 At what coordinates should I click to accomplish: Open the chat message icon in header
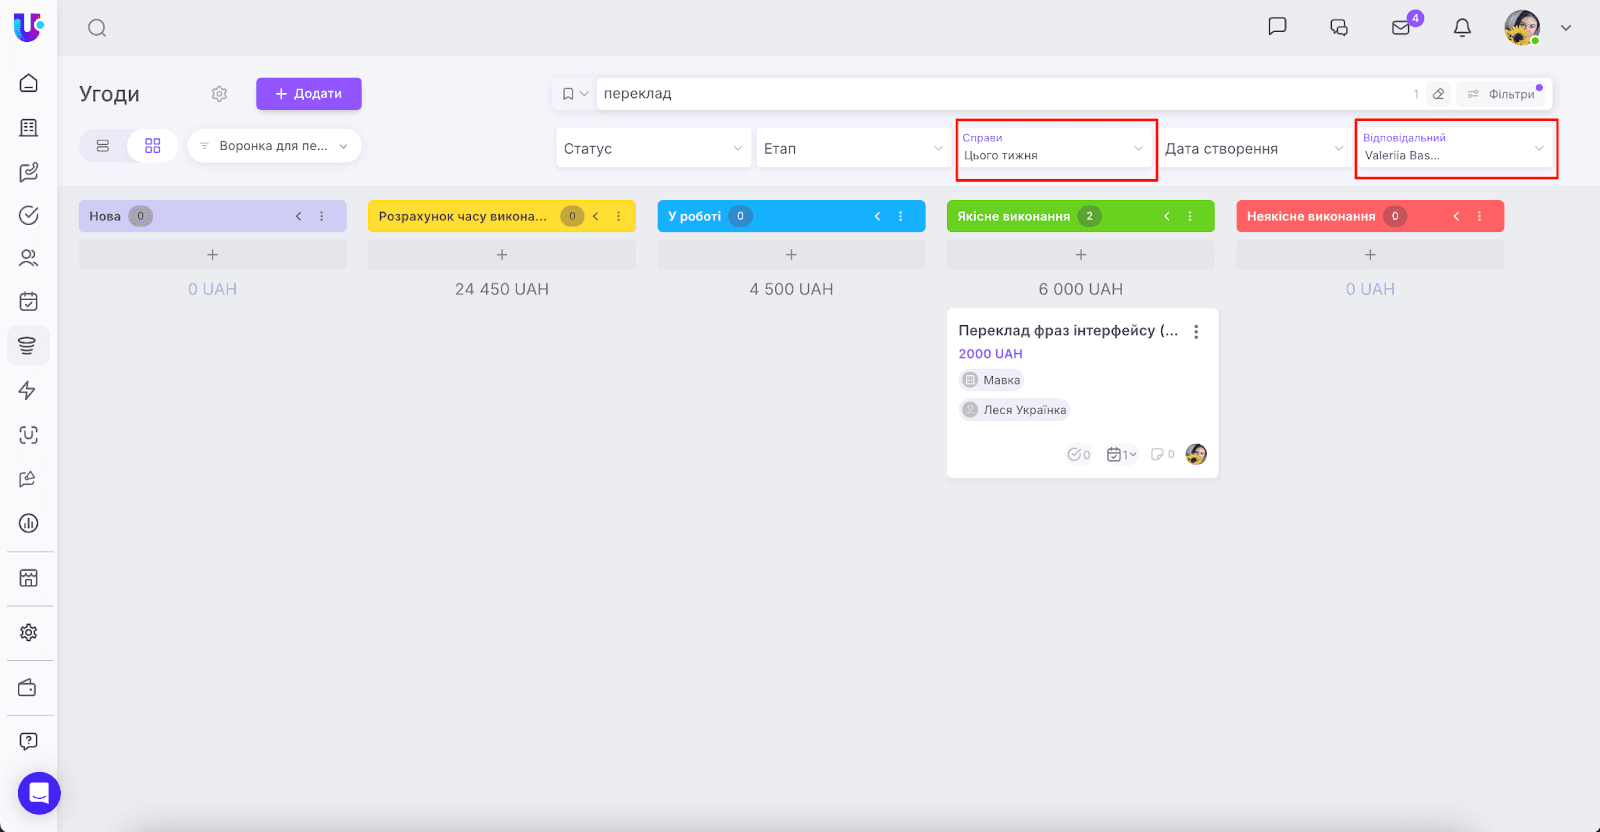(x=1277, y=27)
